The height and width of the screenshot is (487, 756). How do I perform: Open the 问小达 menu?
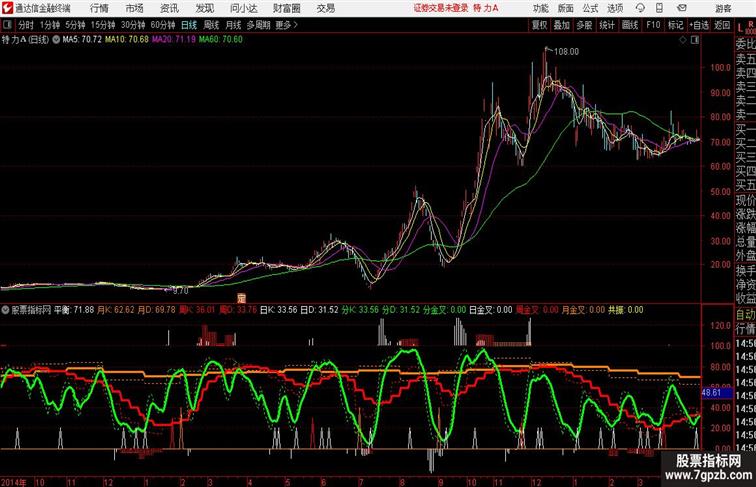tap(244, 8)
